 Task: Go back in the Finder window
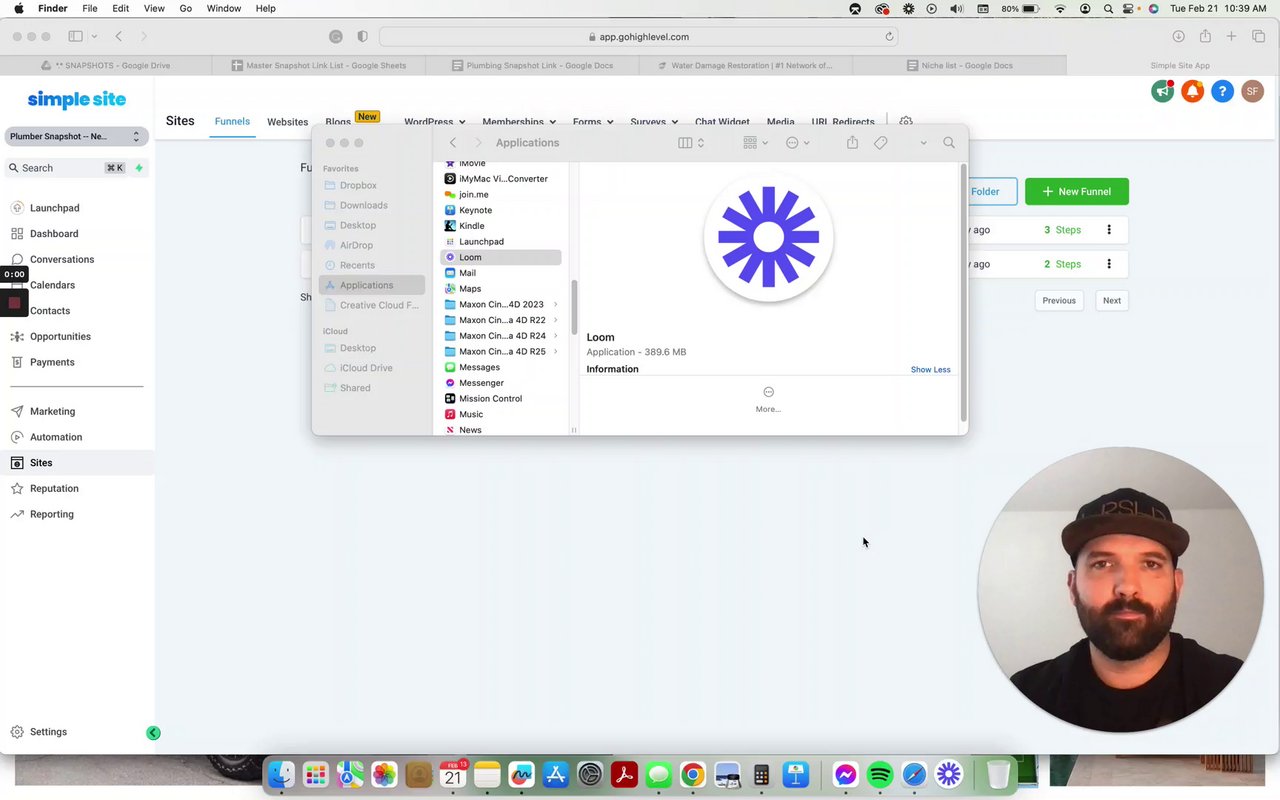pyautogui.click(x=453, y=143)
